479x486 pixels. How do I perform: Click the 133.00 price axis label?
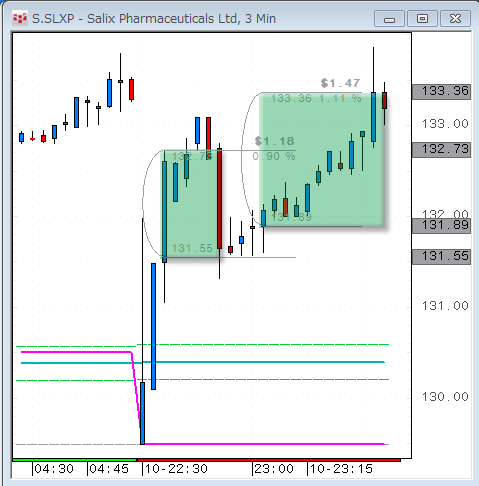coord(445,124)
